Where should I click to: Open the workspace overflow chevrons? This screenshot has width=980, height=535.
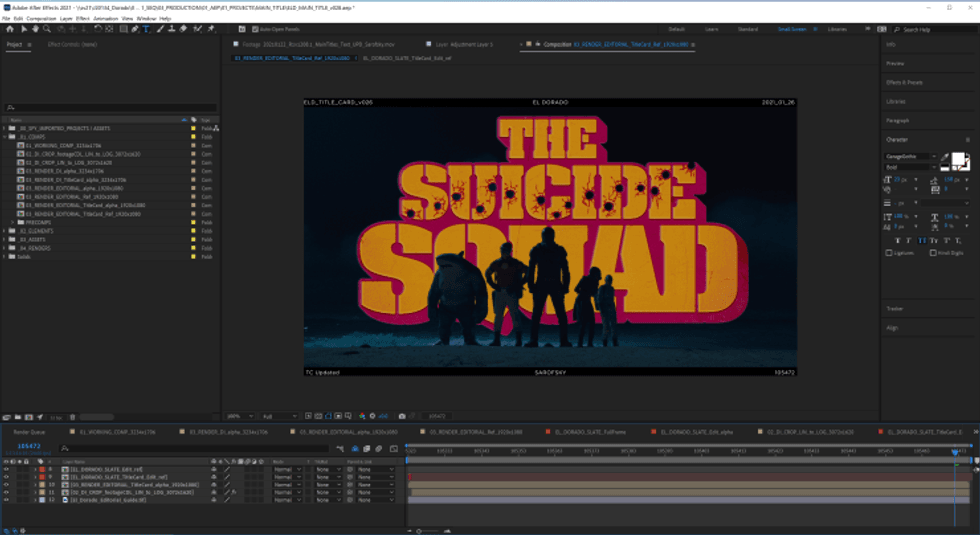(868, 29)
